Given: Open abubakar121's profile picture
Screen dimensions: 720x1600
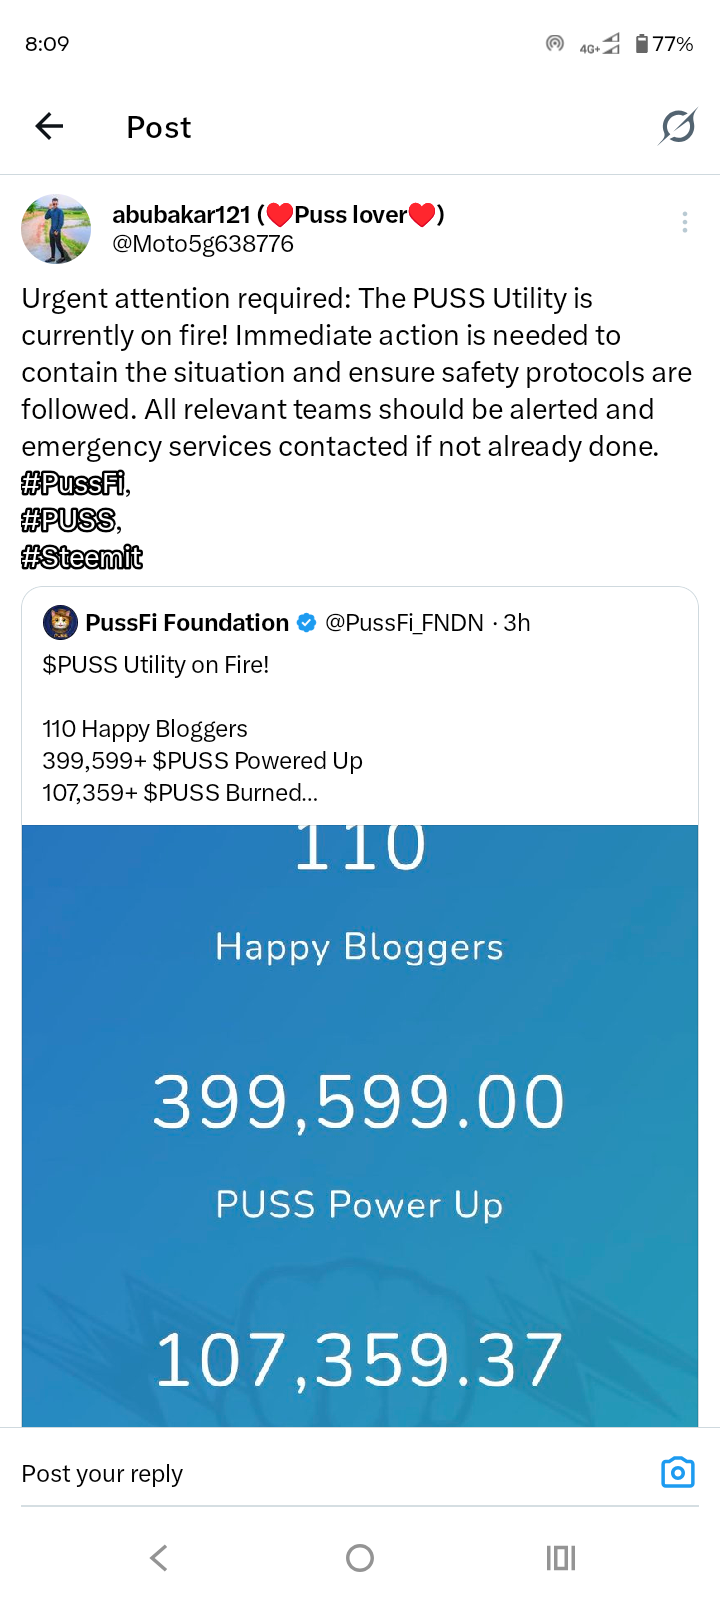Looking at the screenshot, I should coord(56,229).
